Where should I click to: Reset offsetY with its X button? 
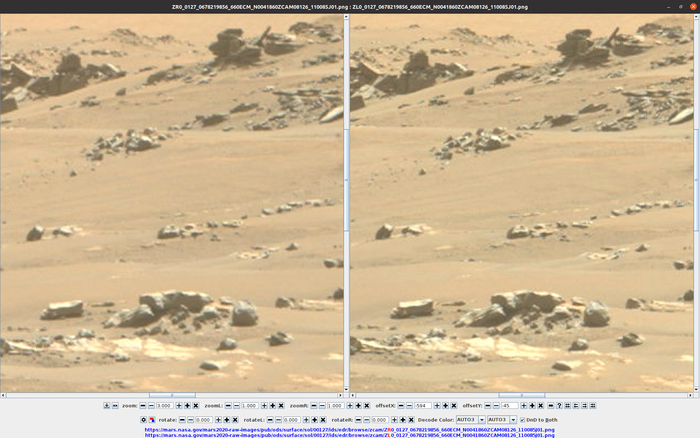pos(541,405)
